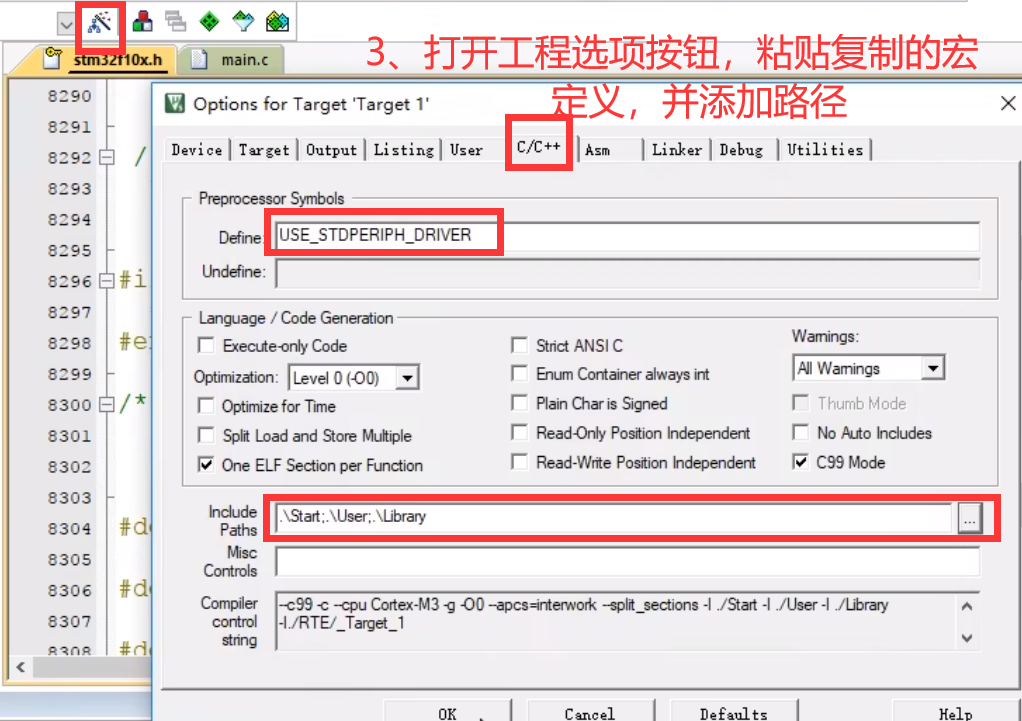
Task: Toggle Read-Only Position Independent checkbox
Action: (x=519, y=432)
